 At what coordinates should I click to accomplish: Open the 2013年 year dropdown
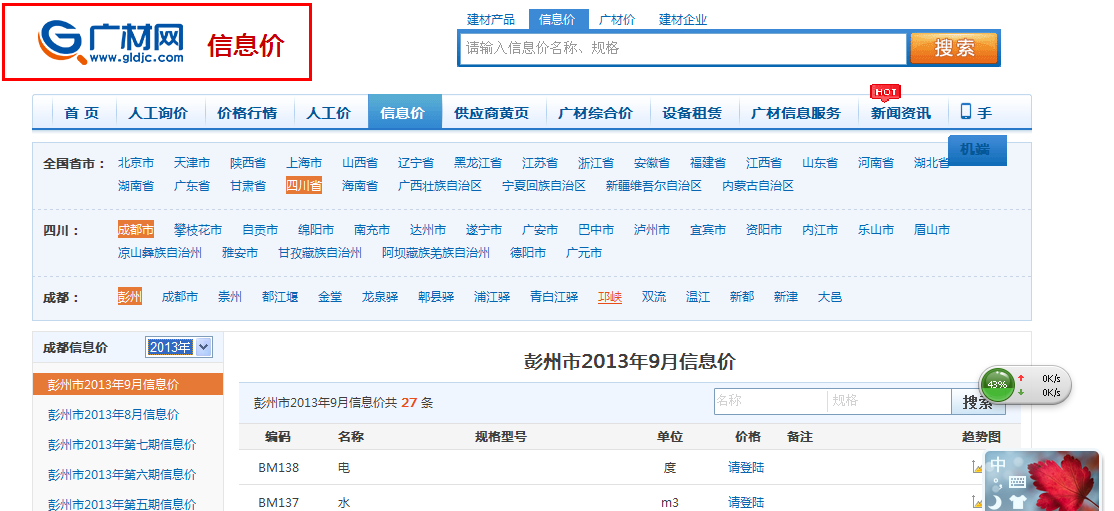click(x=179, y=347)
